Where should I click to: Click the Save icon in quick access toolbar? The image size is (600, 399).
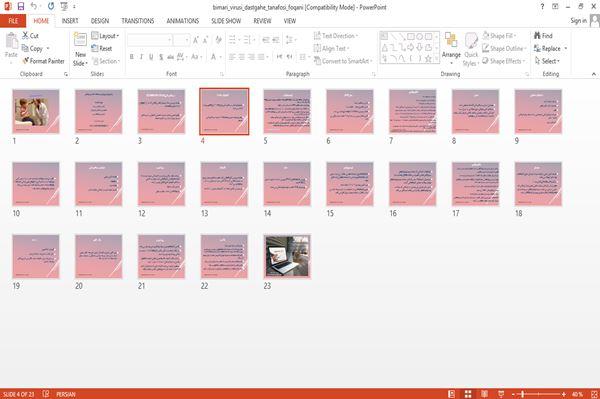(21, 7)
